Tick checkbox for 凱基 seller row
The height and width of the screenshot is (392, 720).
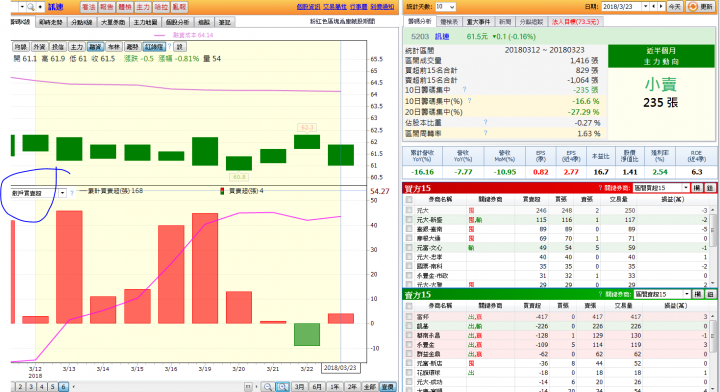coord(409,326)
